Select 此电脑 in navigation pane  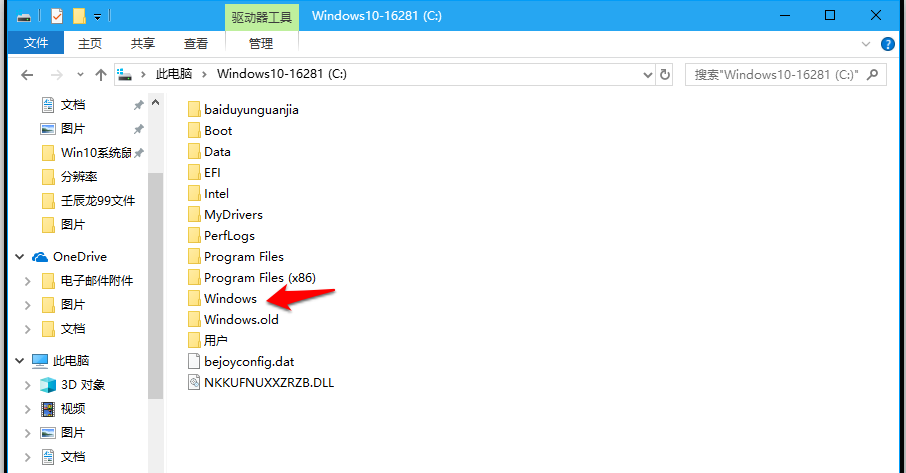click(x=70, y=360)
